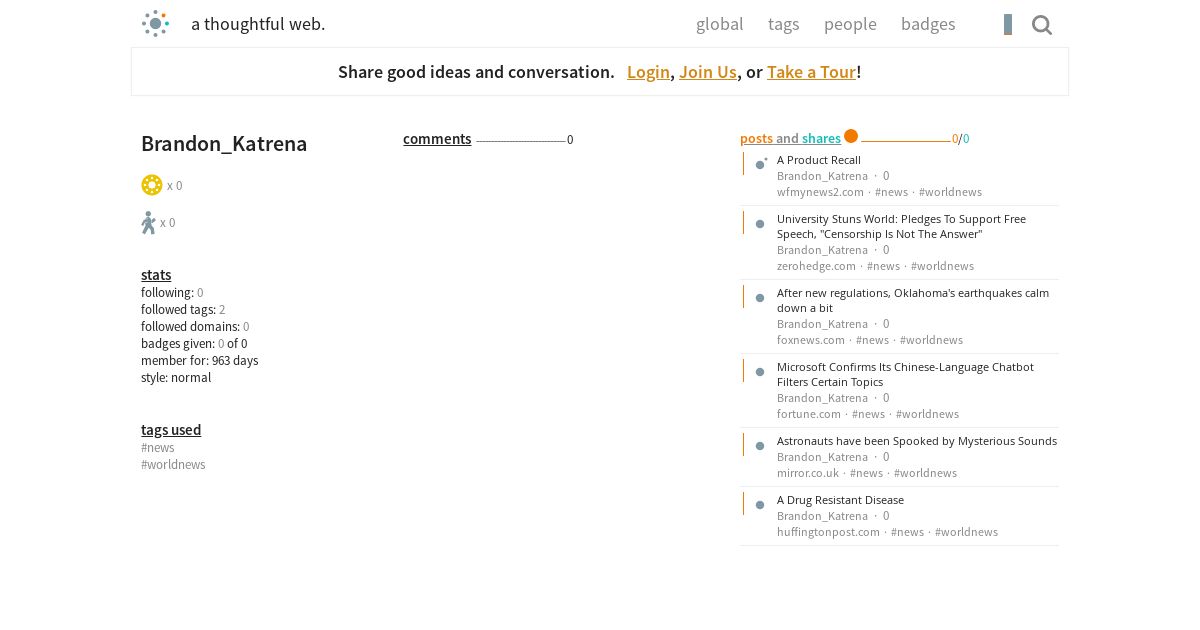
Task: Select the Take a Tour link
Action: pyautogui.click(x=811, y=72)
